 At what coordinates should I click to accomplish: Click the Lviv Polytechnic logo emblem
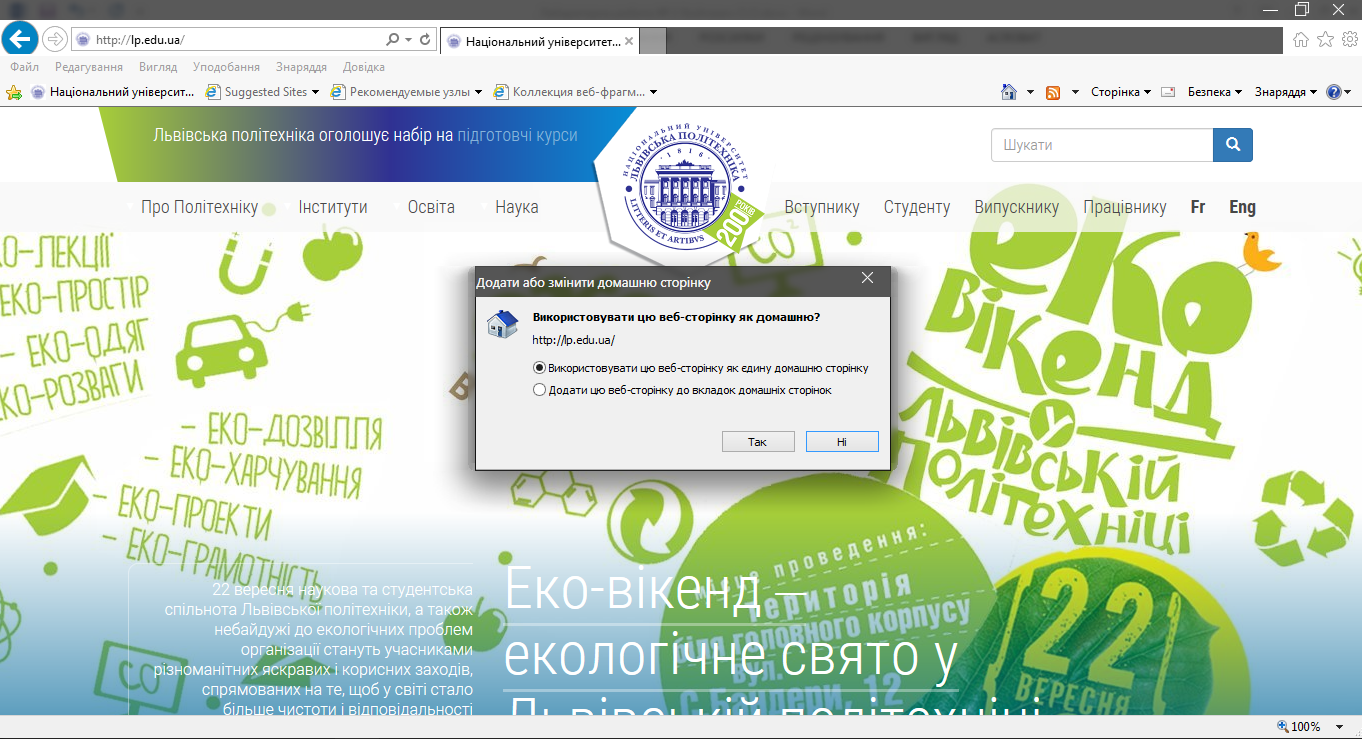point(684,187)
